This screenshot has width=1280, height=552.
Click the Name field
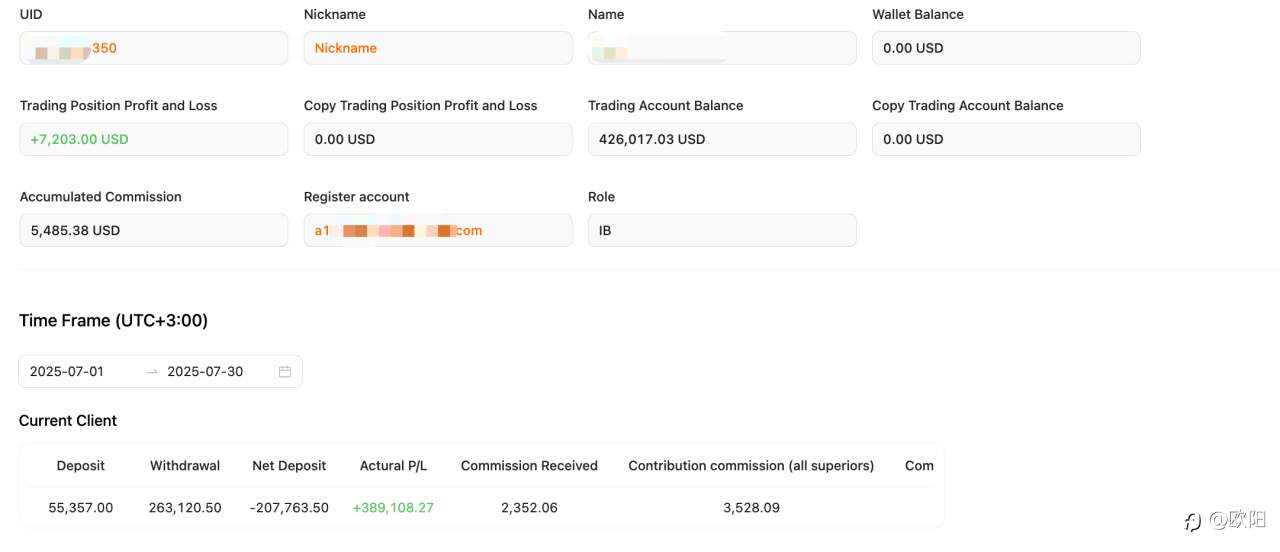721,48
